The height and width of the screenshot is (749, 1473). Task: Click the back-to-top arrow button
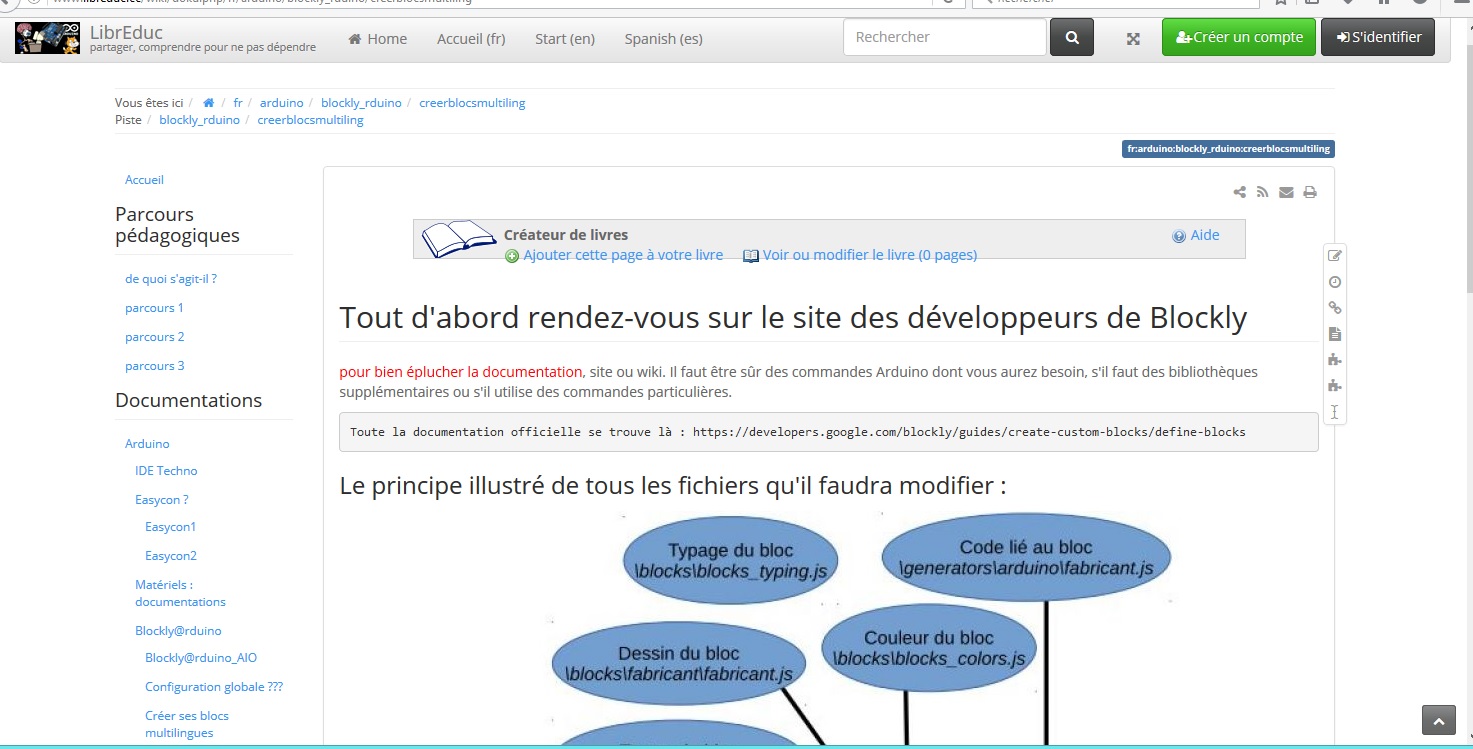1439,720
